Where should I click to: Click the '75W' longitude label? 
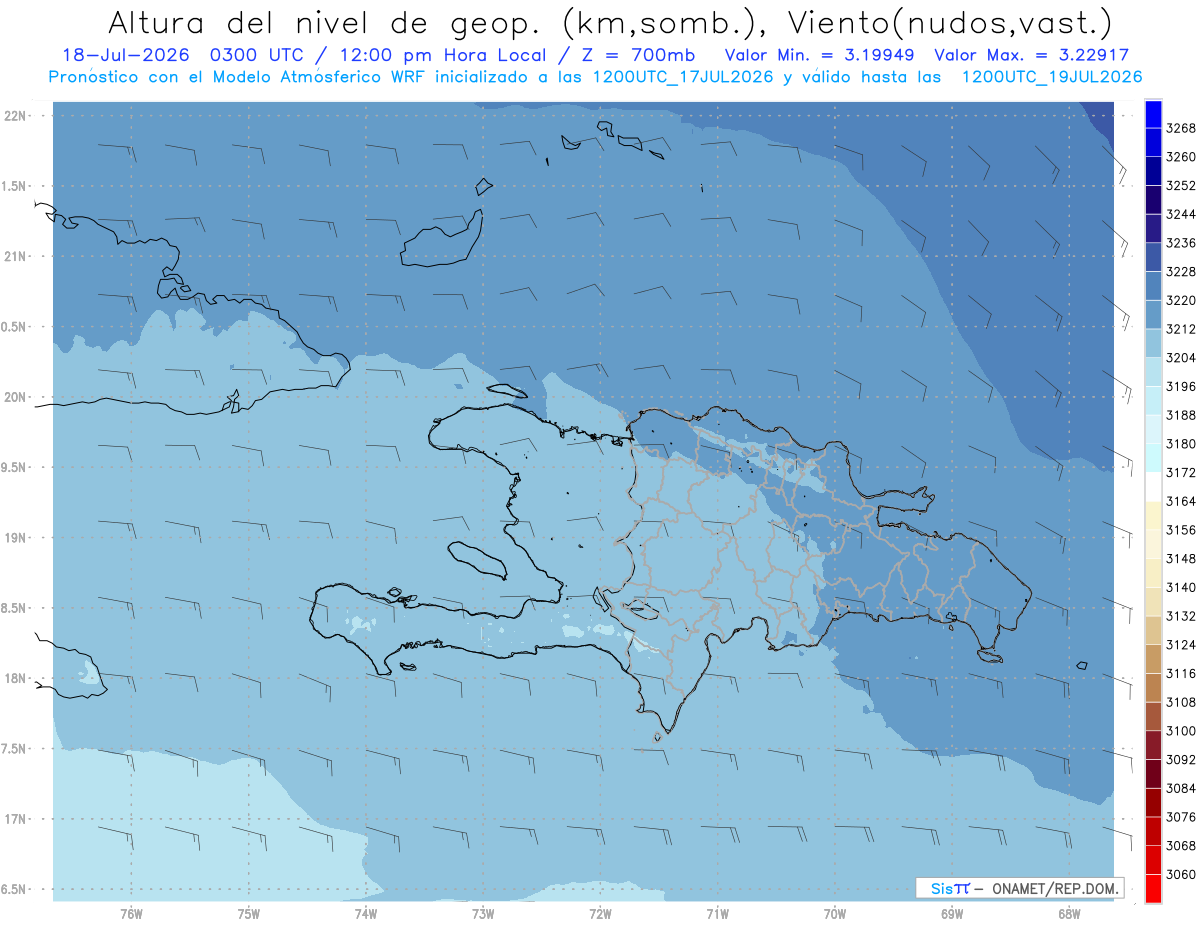click(x=248, y=914)
